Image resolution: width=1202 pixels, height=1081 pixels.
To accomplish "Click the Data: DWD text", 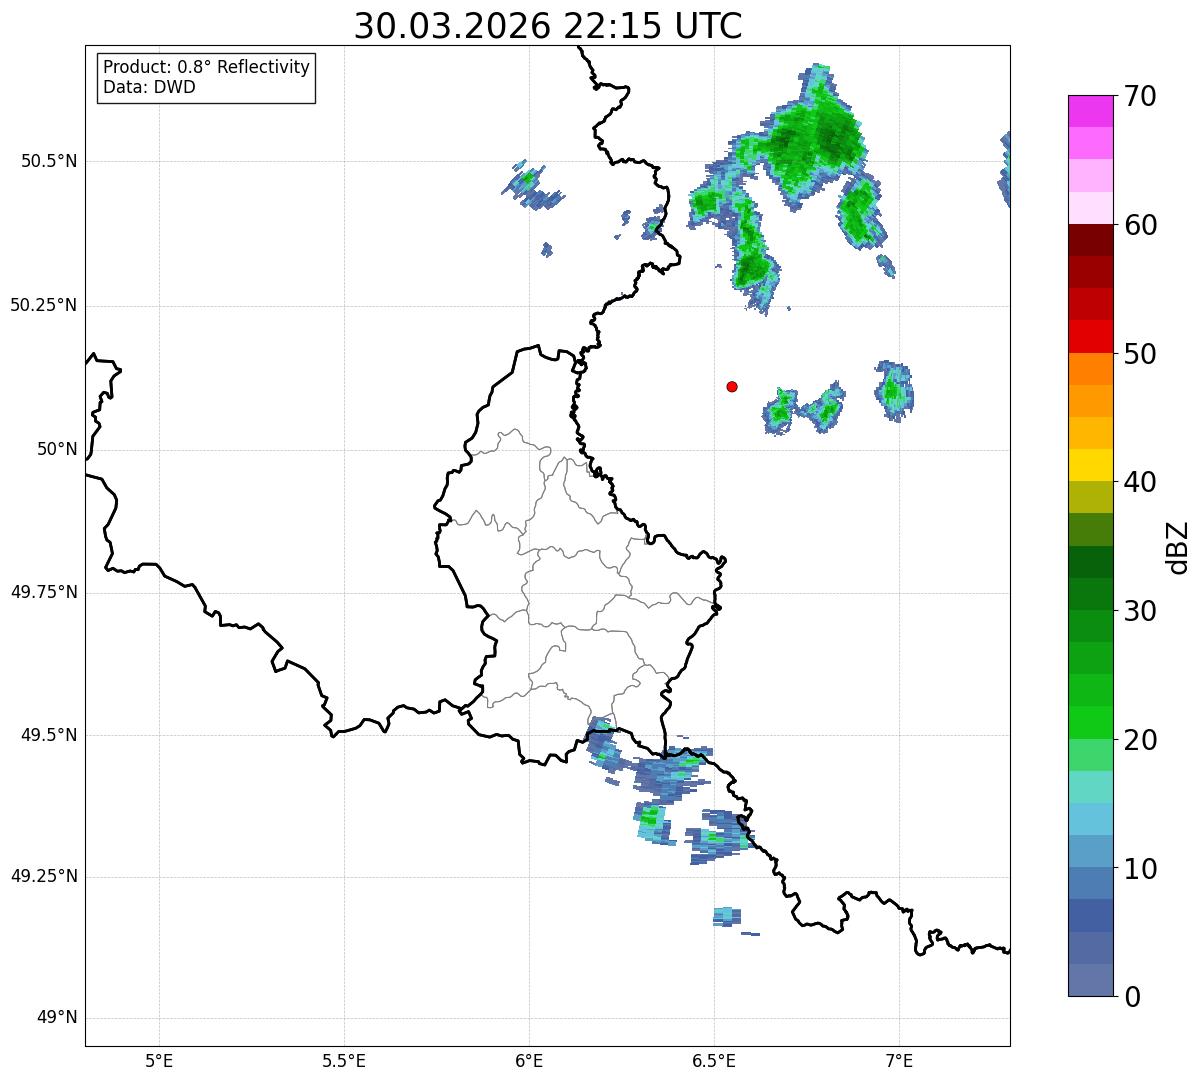I will 149,87.
